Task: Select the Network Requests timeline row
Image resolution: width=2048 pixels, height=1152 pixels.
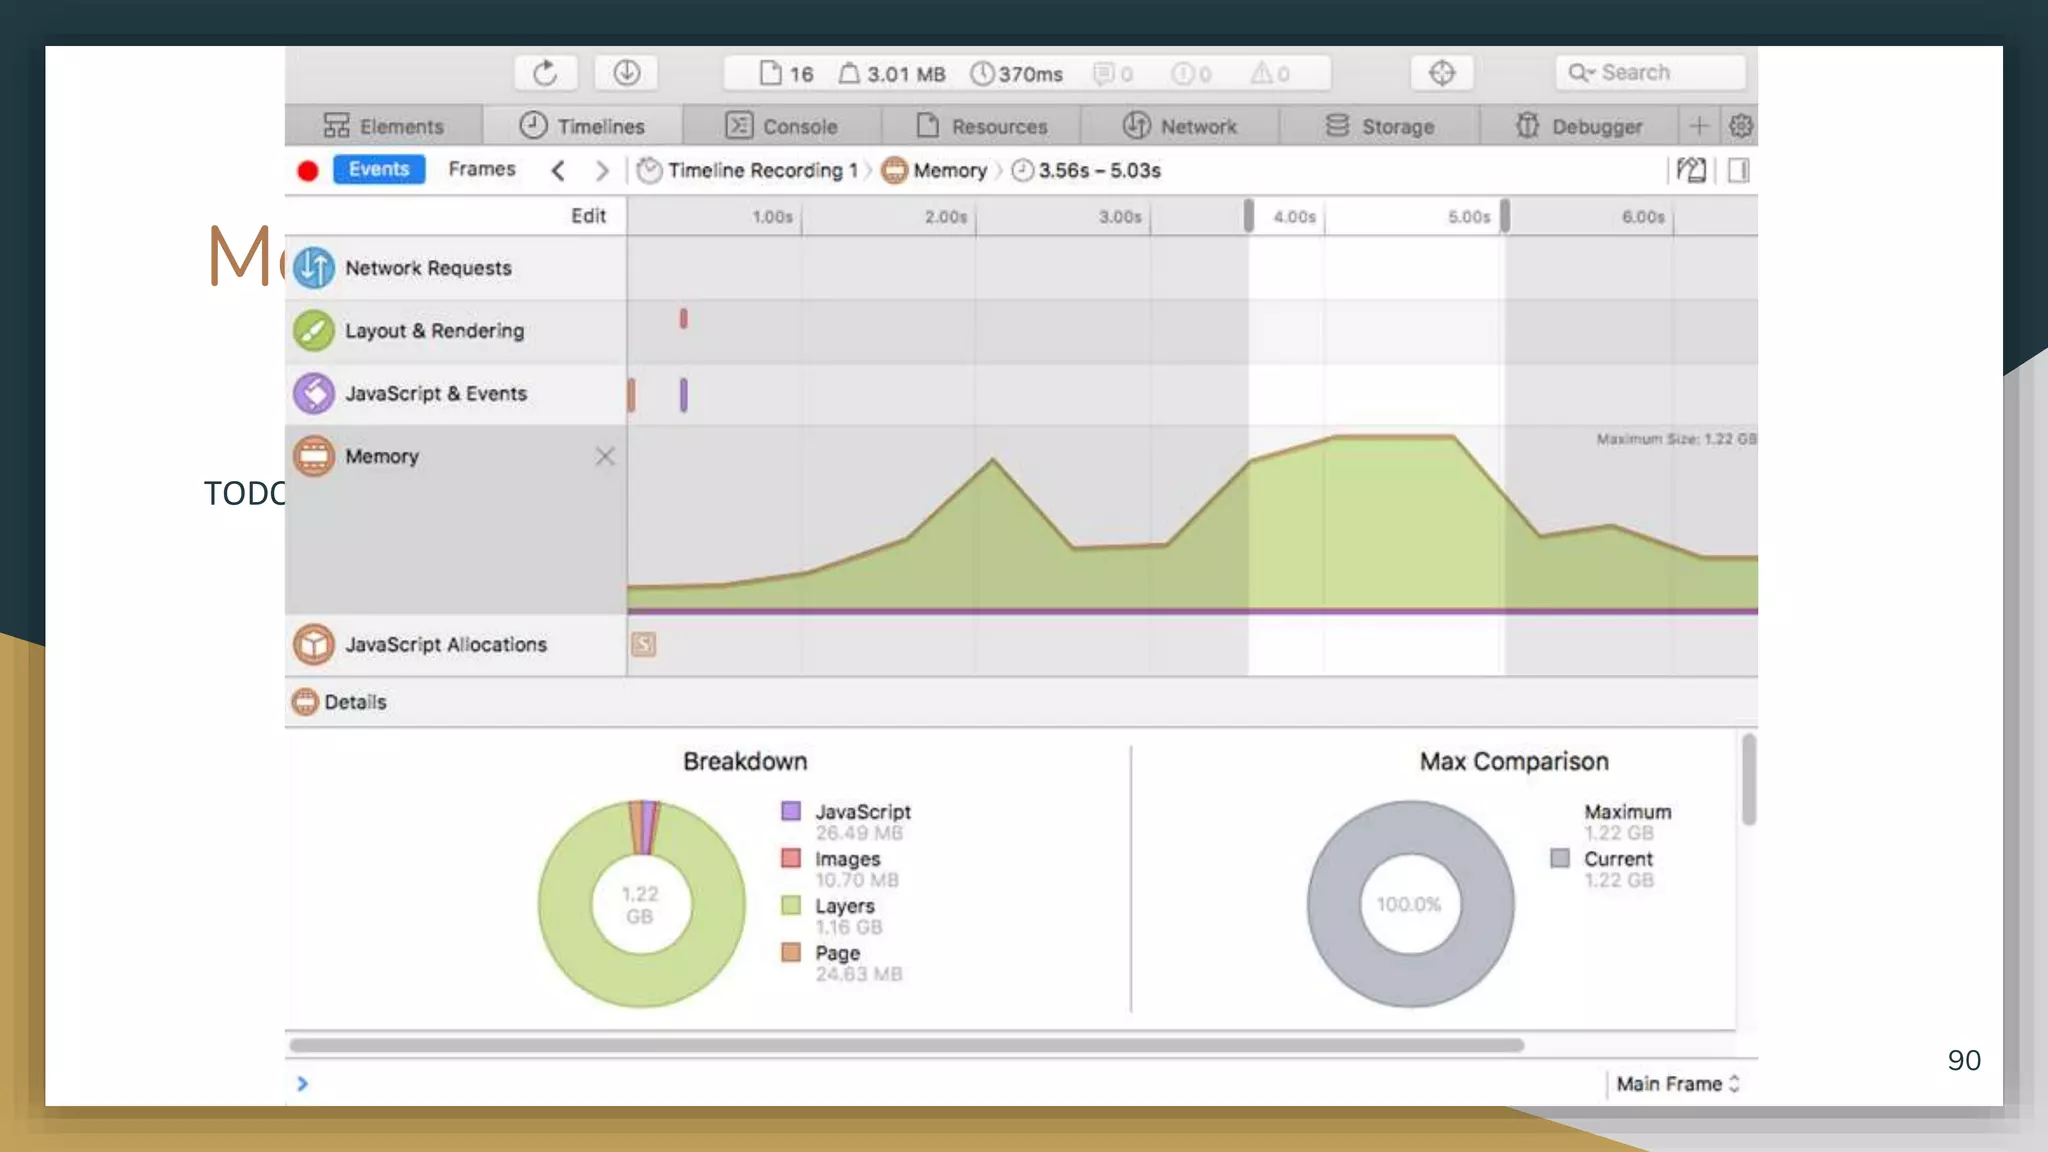Action: pos(456,268)
